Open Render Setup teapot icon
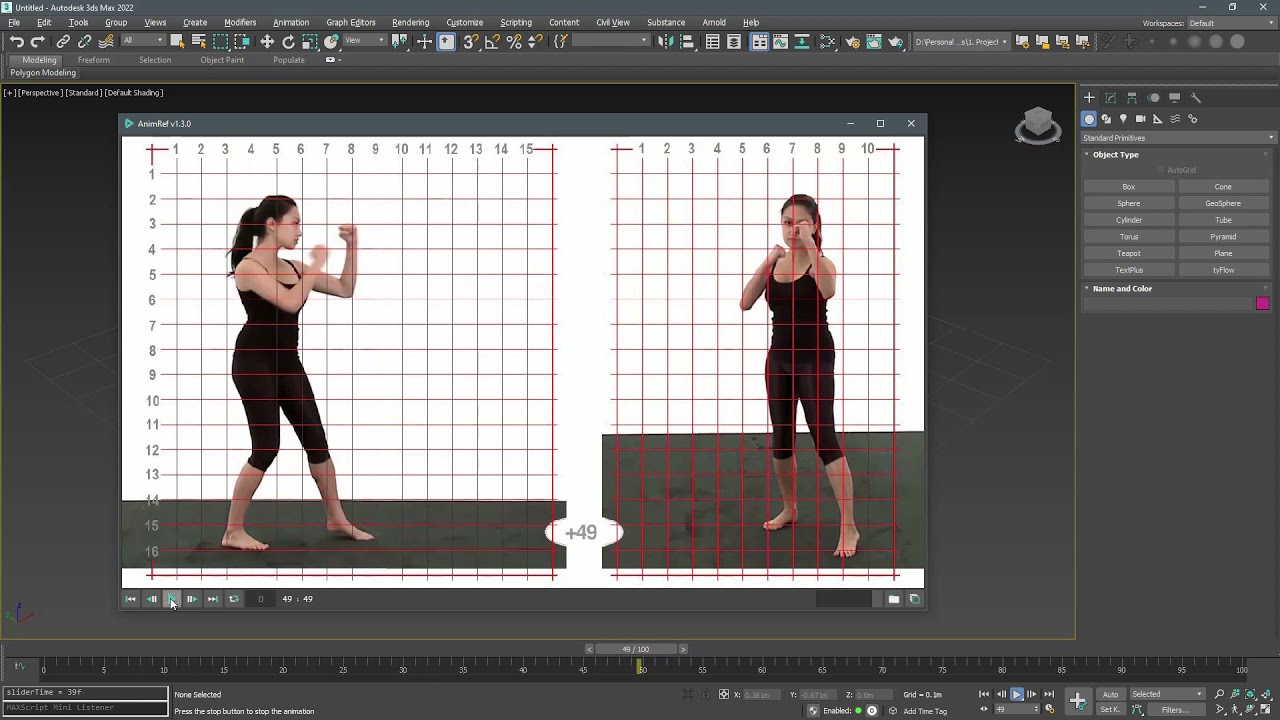 (x=852, y=41)
